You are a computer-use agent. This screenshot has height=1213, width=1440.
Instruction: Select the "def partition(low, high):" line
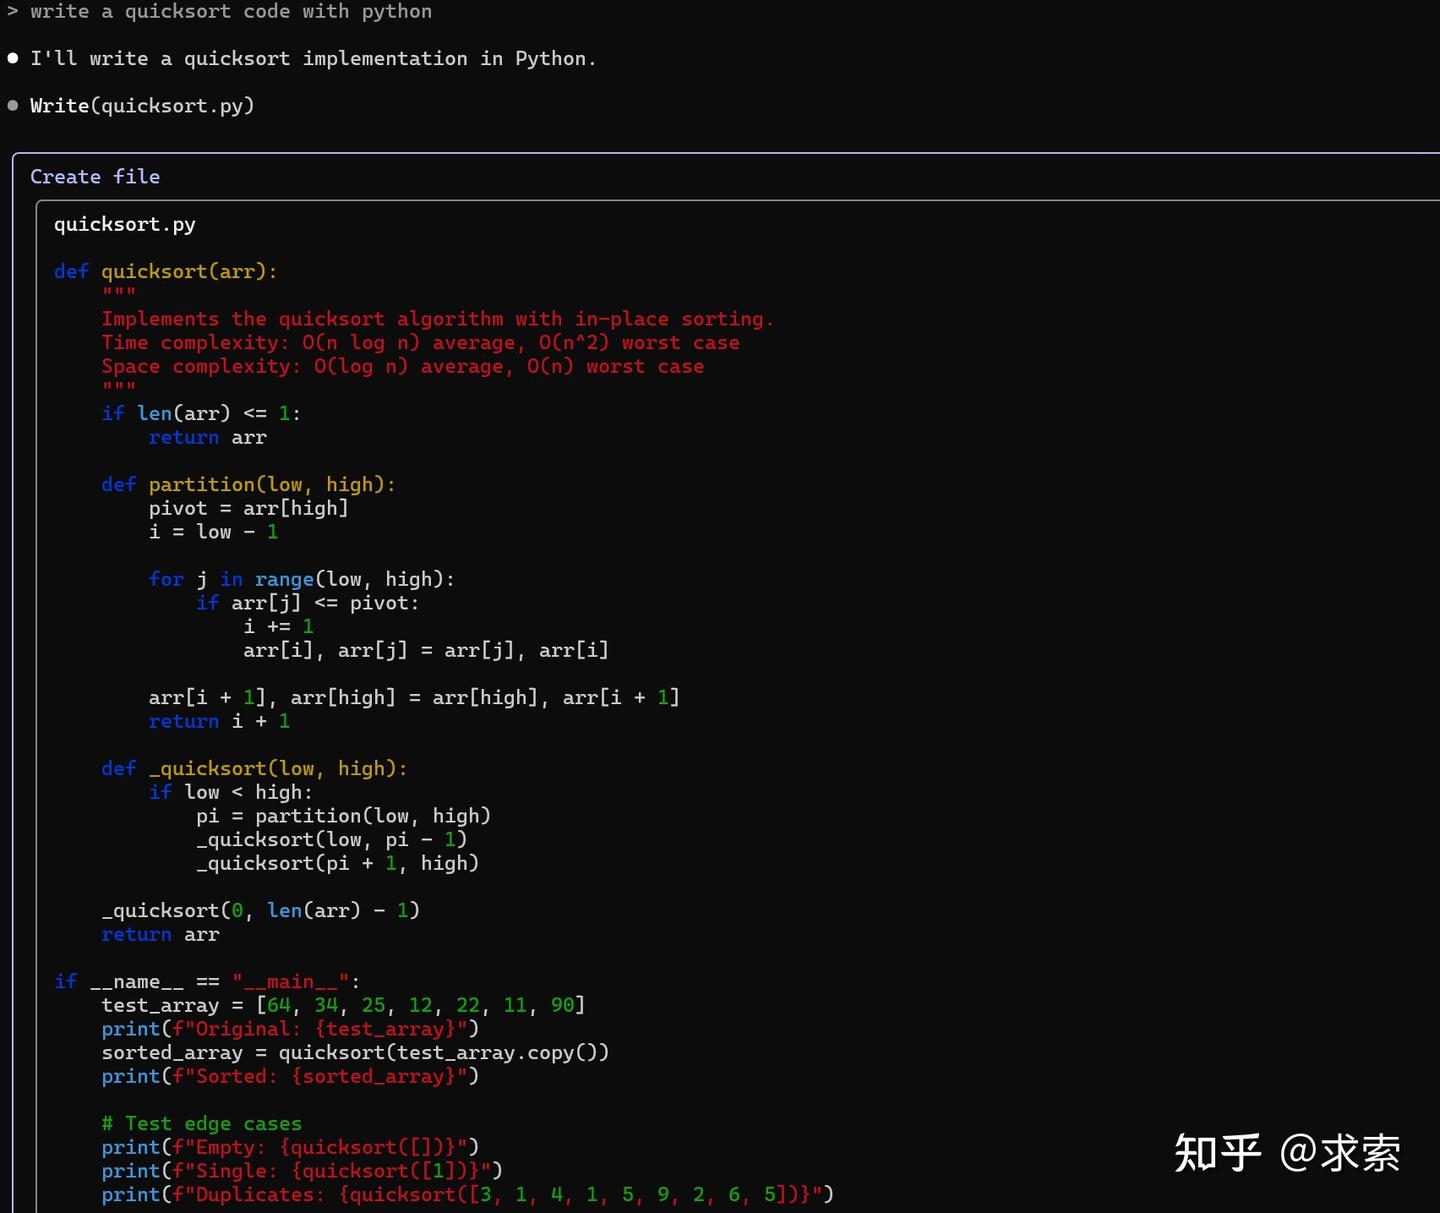[x=248, y=484]
